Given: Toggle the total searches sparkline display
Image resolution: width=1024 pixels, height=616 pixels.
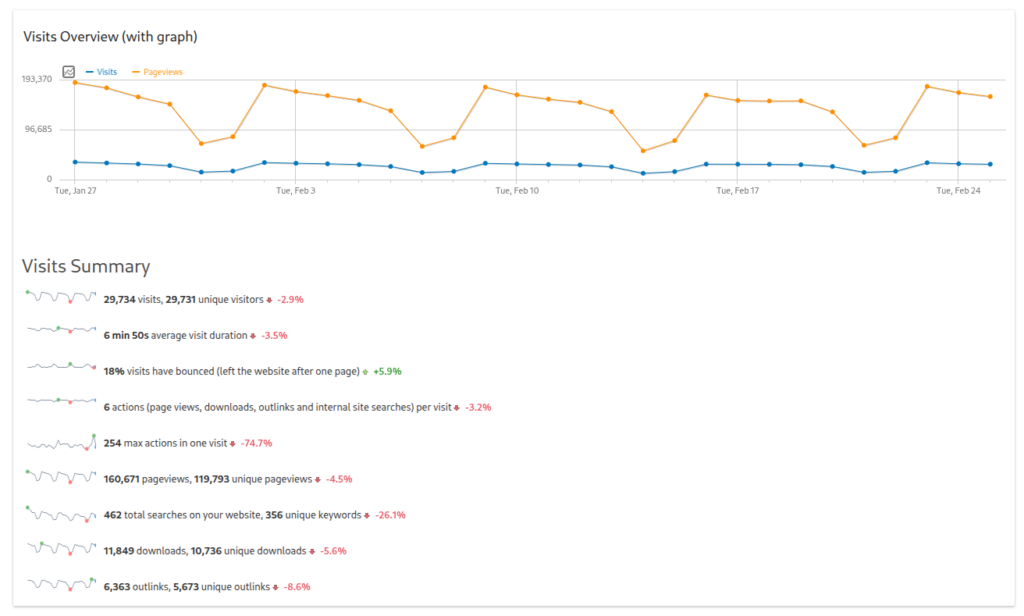Looking at the screenshot, I should pos(60,514).
